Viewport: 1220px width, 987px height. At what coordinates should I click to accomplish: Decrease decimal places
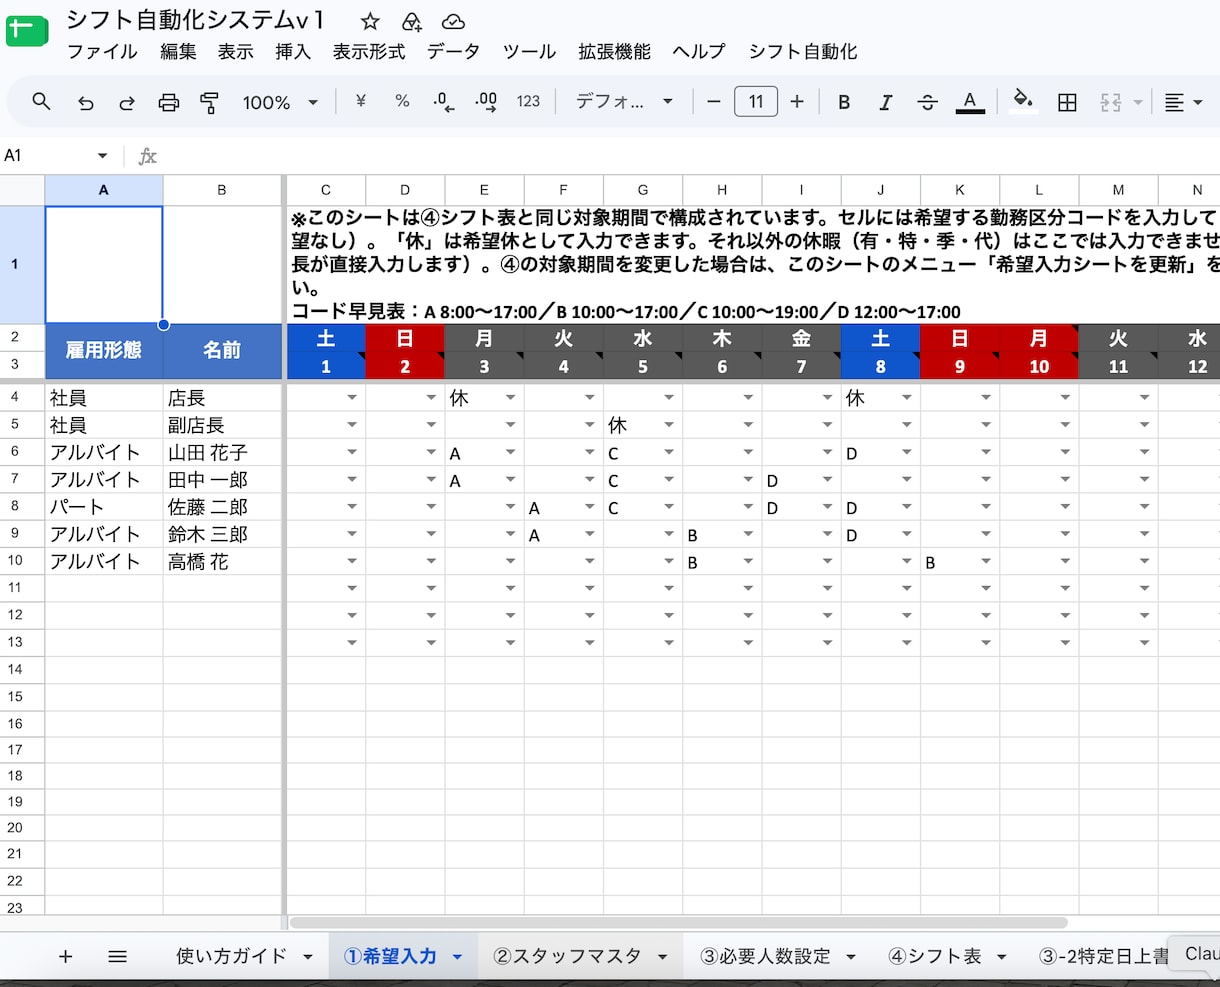click(444, 101)
